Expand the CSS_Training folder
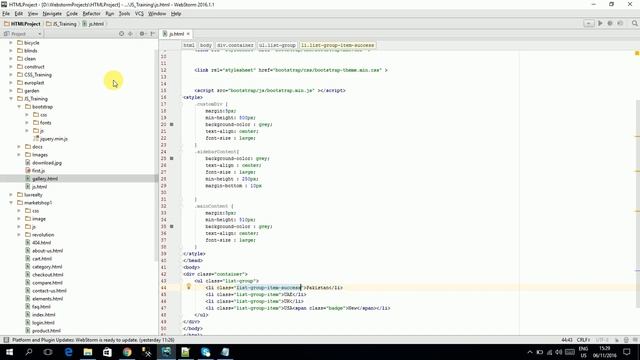The image size is (640, 360). click(11, 75)
